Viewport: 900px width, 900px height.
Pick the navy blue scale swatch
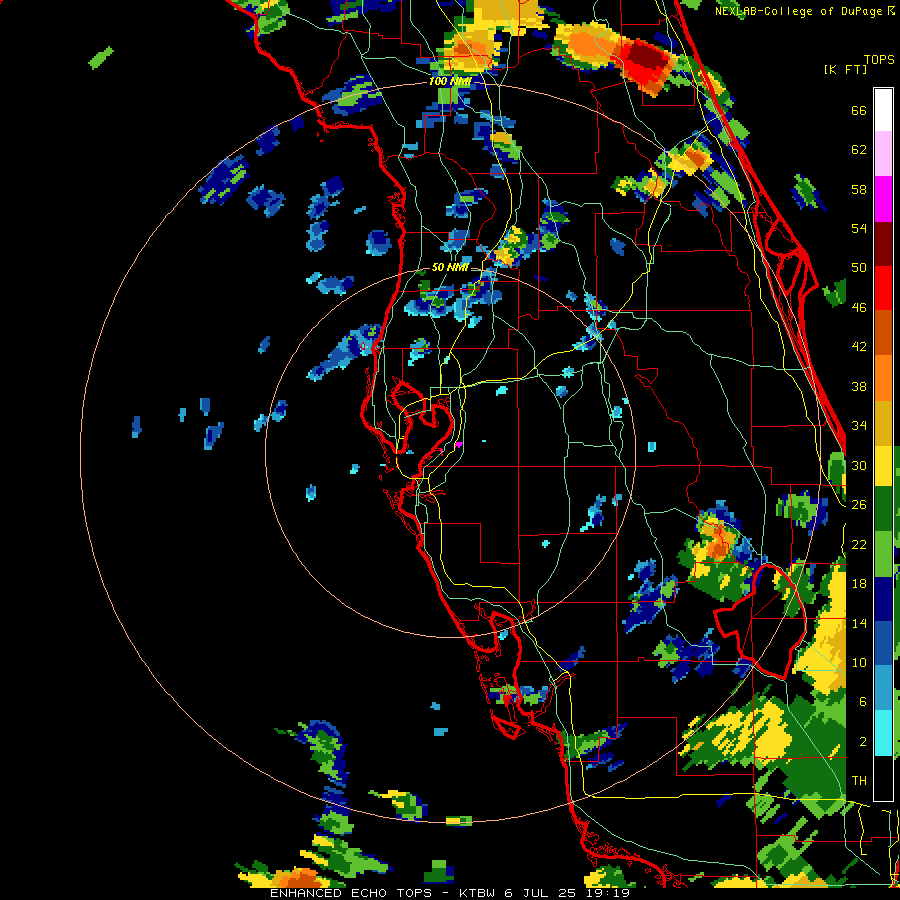(x=883, y=599)
